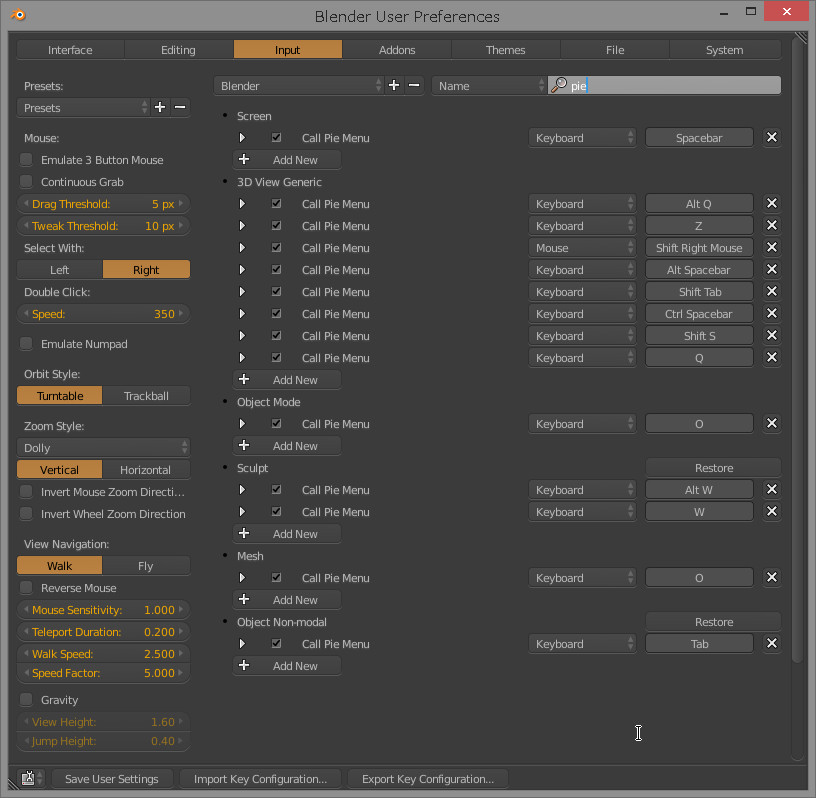This screenshot has height=798, width=816.
Task: Delete the Ctrl Spacebar keymap entry
Action: [772, 313]
